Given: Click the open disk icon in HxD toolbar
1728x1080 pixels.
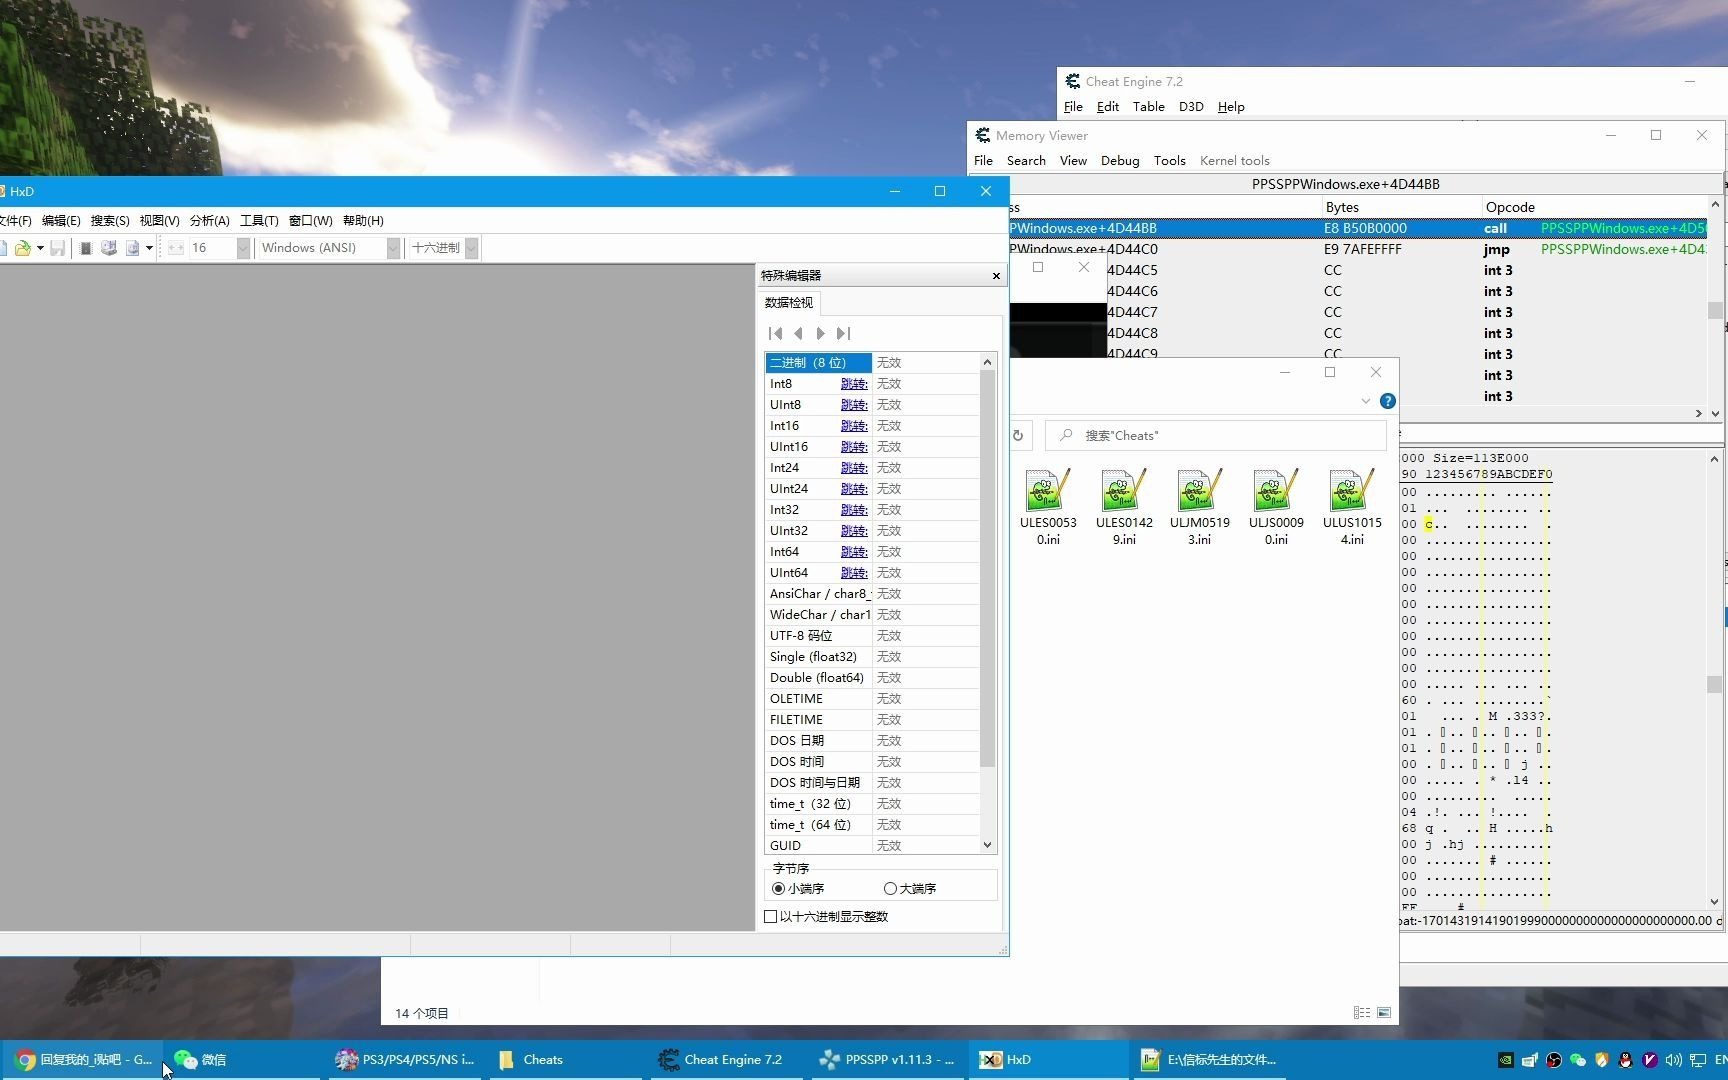Looking at the screenshot, I should (x=109, y=248).
